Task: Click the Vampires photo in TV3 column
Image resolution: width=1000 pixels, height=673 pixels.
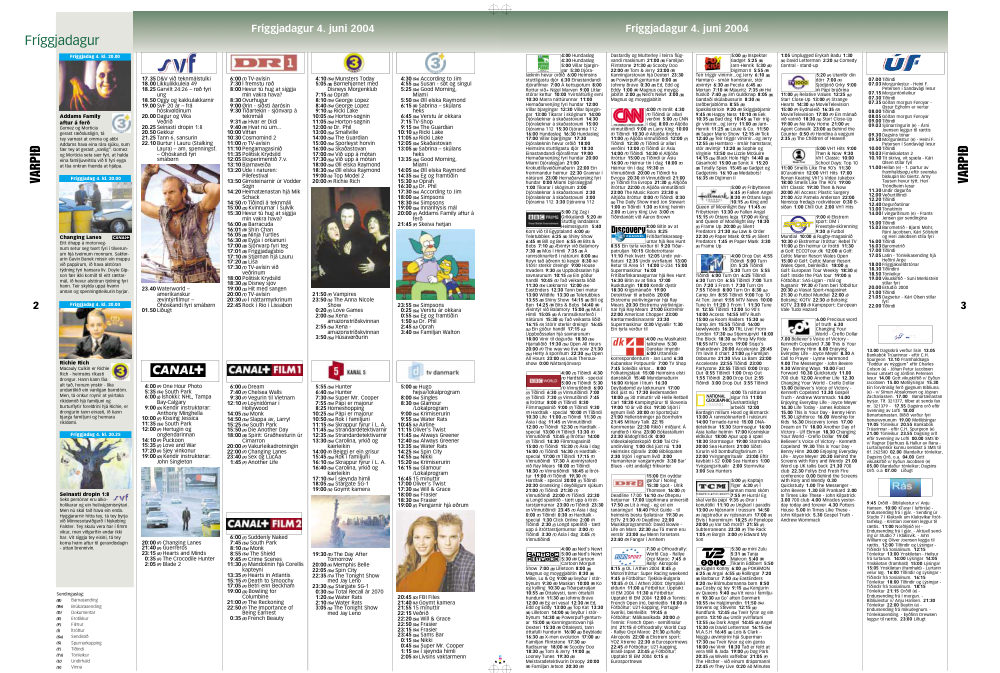Action: 350,238
